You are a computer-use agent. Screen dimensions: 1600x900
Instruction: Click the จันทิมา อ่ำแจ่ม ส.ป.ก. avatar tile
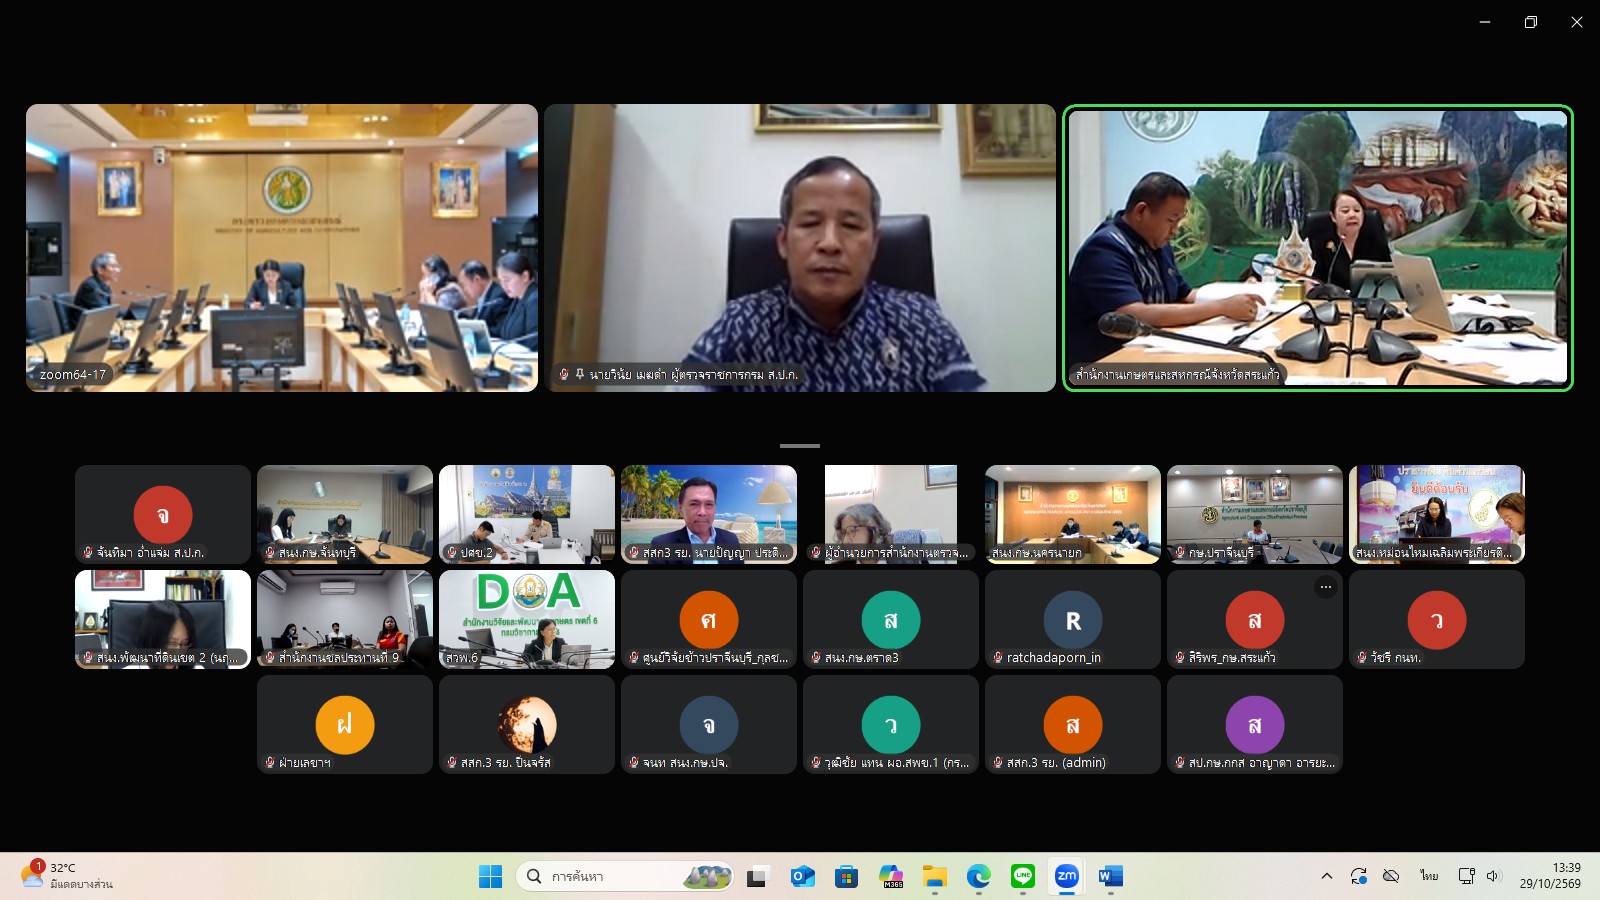tap(163, 514)
